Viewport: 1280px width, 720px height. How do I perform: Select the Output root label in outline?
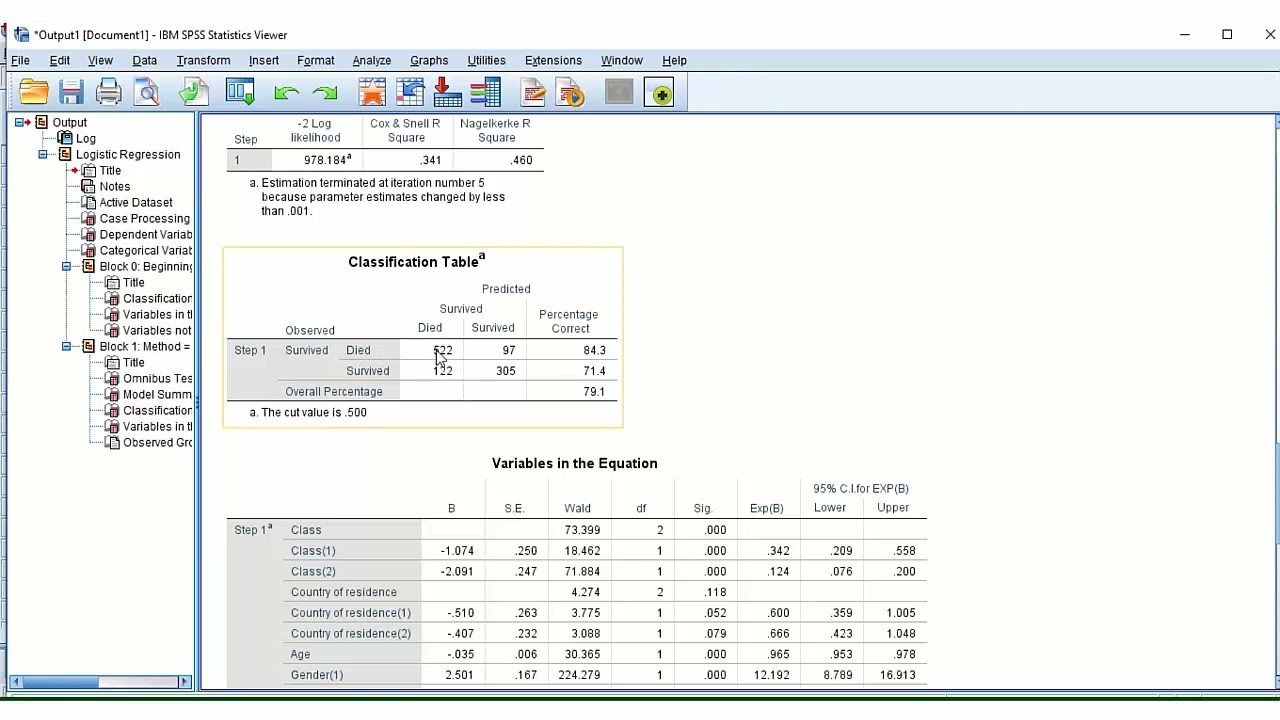[x=69, y=122]
